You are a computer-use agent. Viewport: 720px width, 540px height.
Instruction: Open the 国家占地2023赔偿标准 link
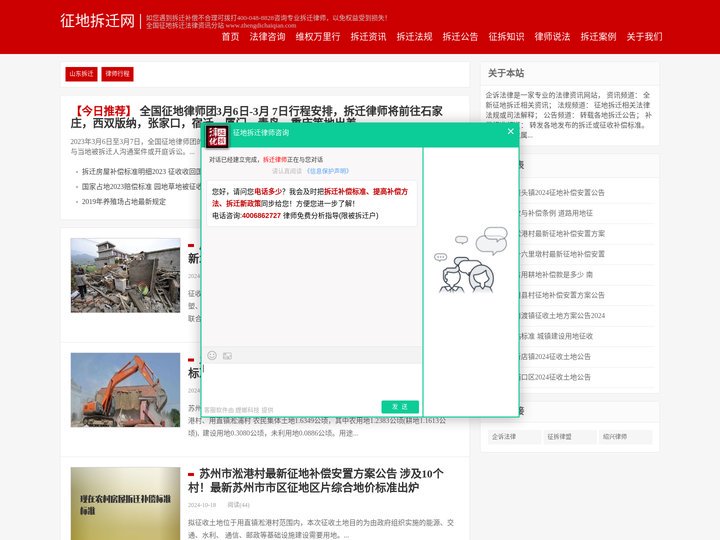click(x=141, y=186)
